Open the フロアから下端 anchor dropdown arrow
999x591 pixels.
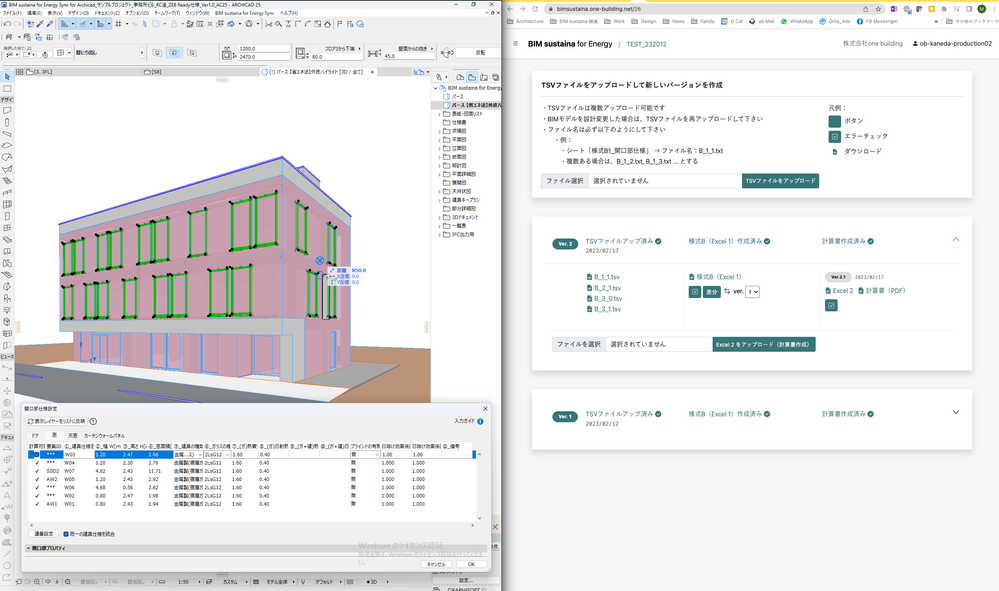point(360,48)
